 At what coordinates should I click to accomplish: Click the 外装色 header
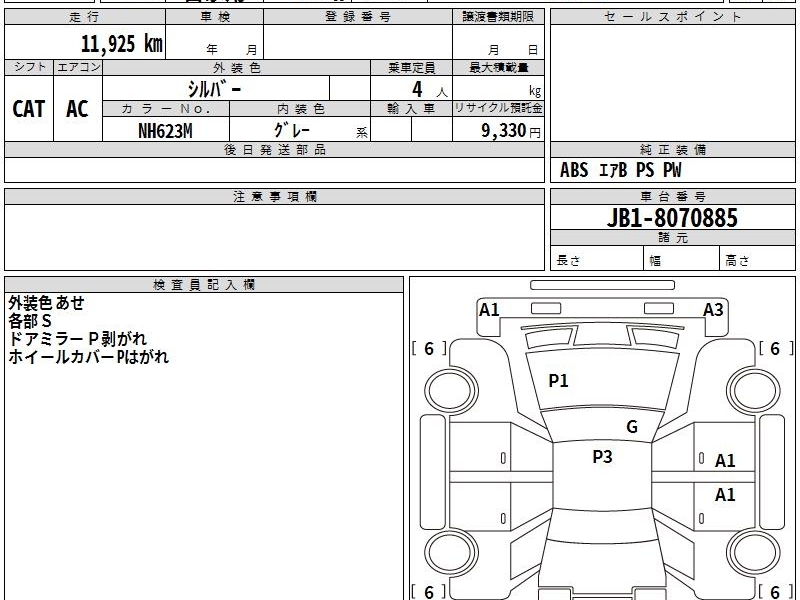(237, 67)
